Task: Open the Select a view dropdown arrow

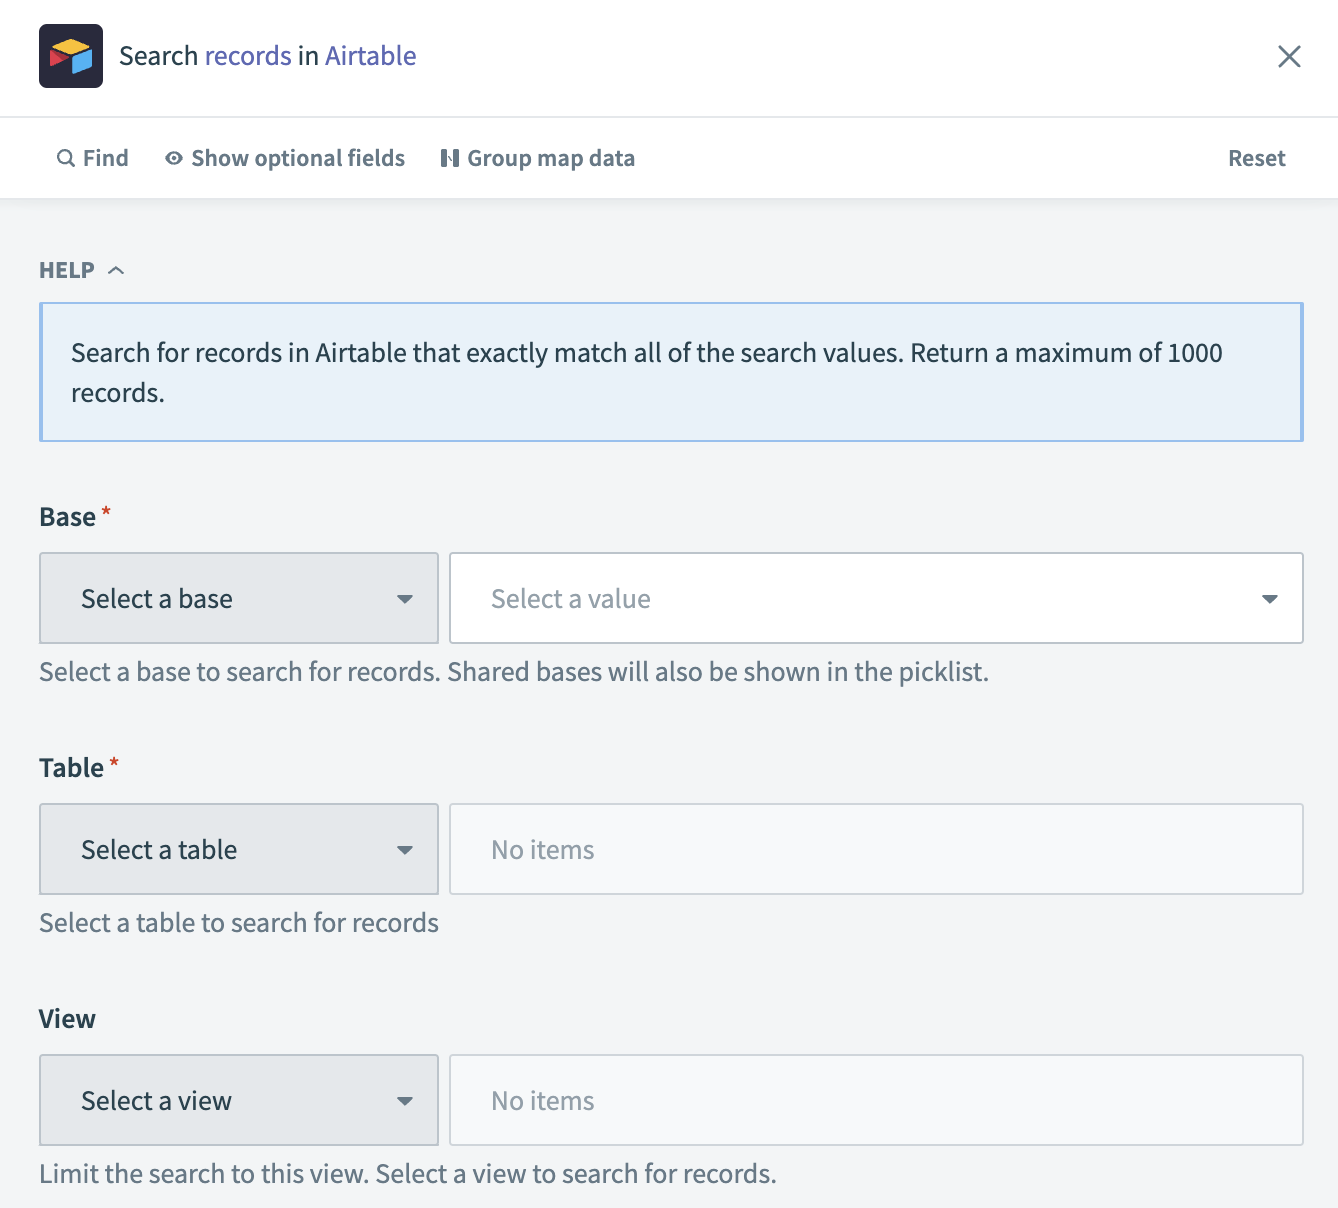Action: coord(405,1100)
